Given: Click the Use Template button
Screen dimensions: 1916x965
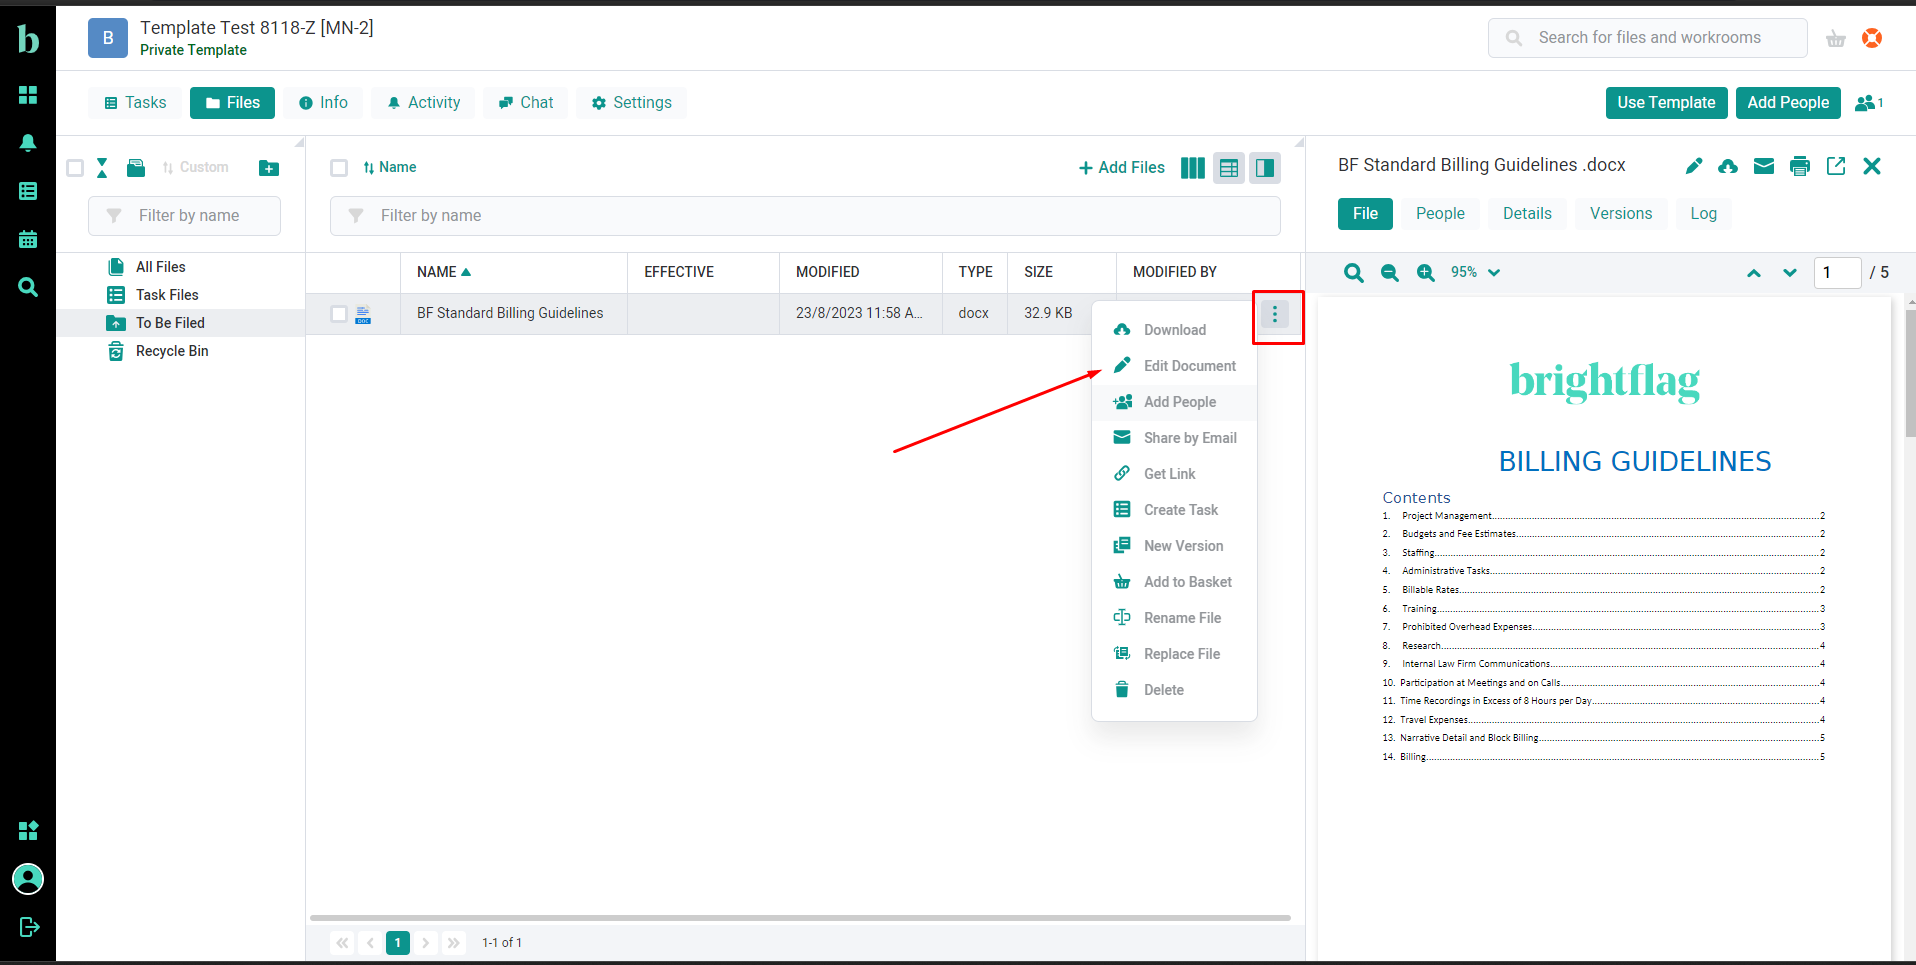Looking at the screenshot, I should click(x=1666, y=102).
